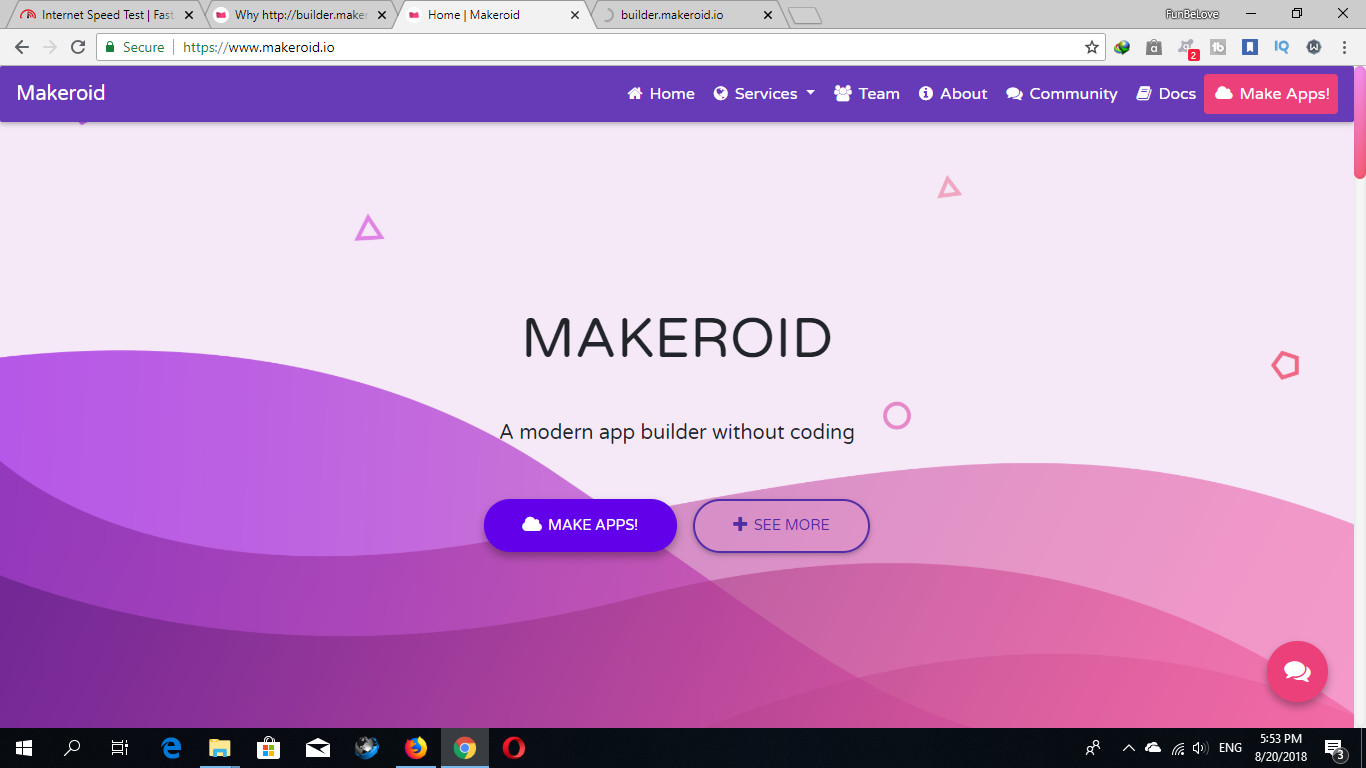The height and width of the screenshot is (768, 1366).
Task: Visit the Community link
Action: [x=1062, y=94]
